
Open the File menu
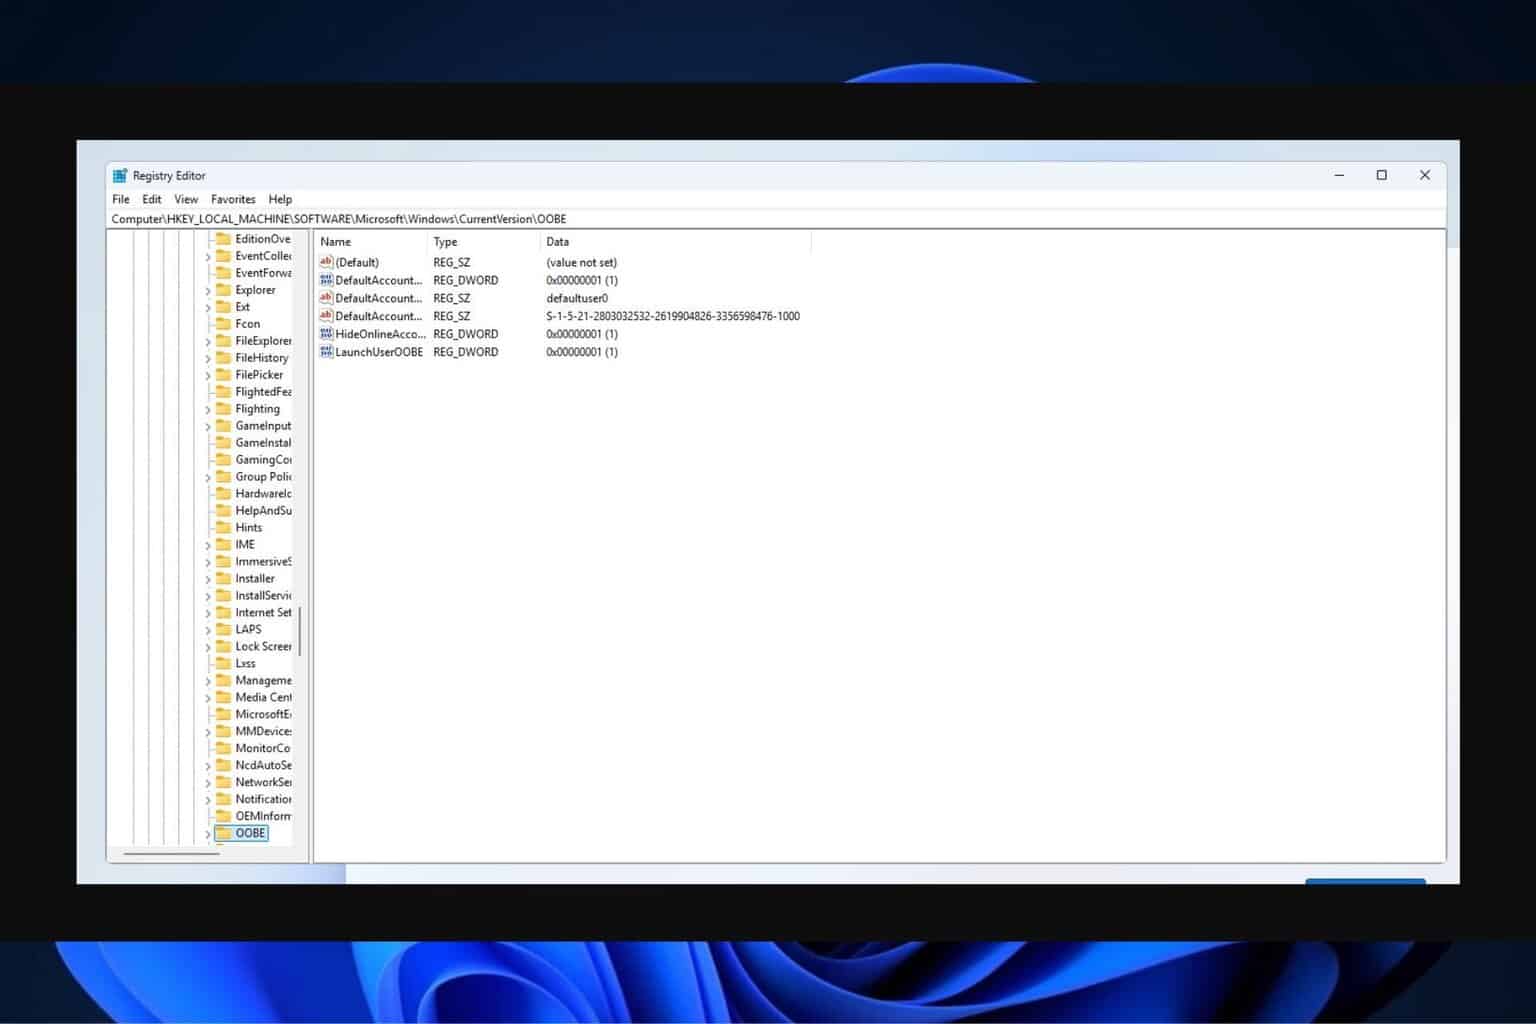pos(121,199)
